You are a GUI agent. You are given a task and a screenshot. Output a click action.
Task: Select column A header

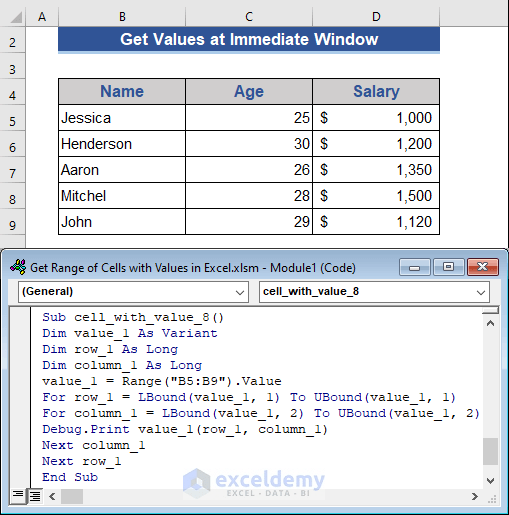point(42,16)
